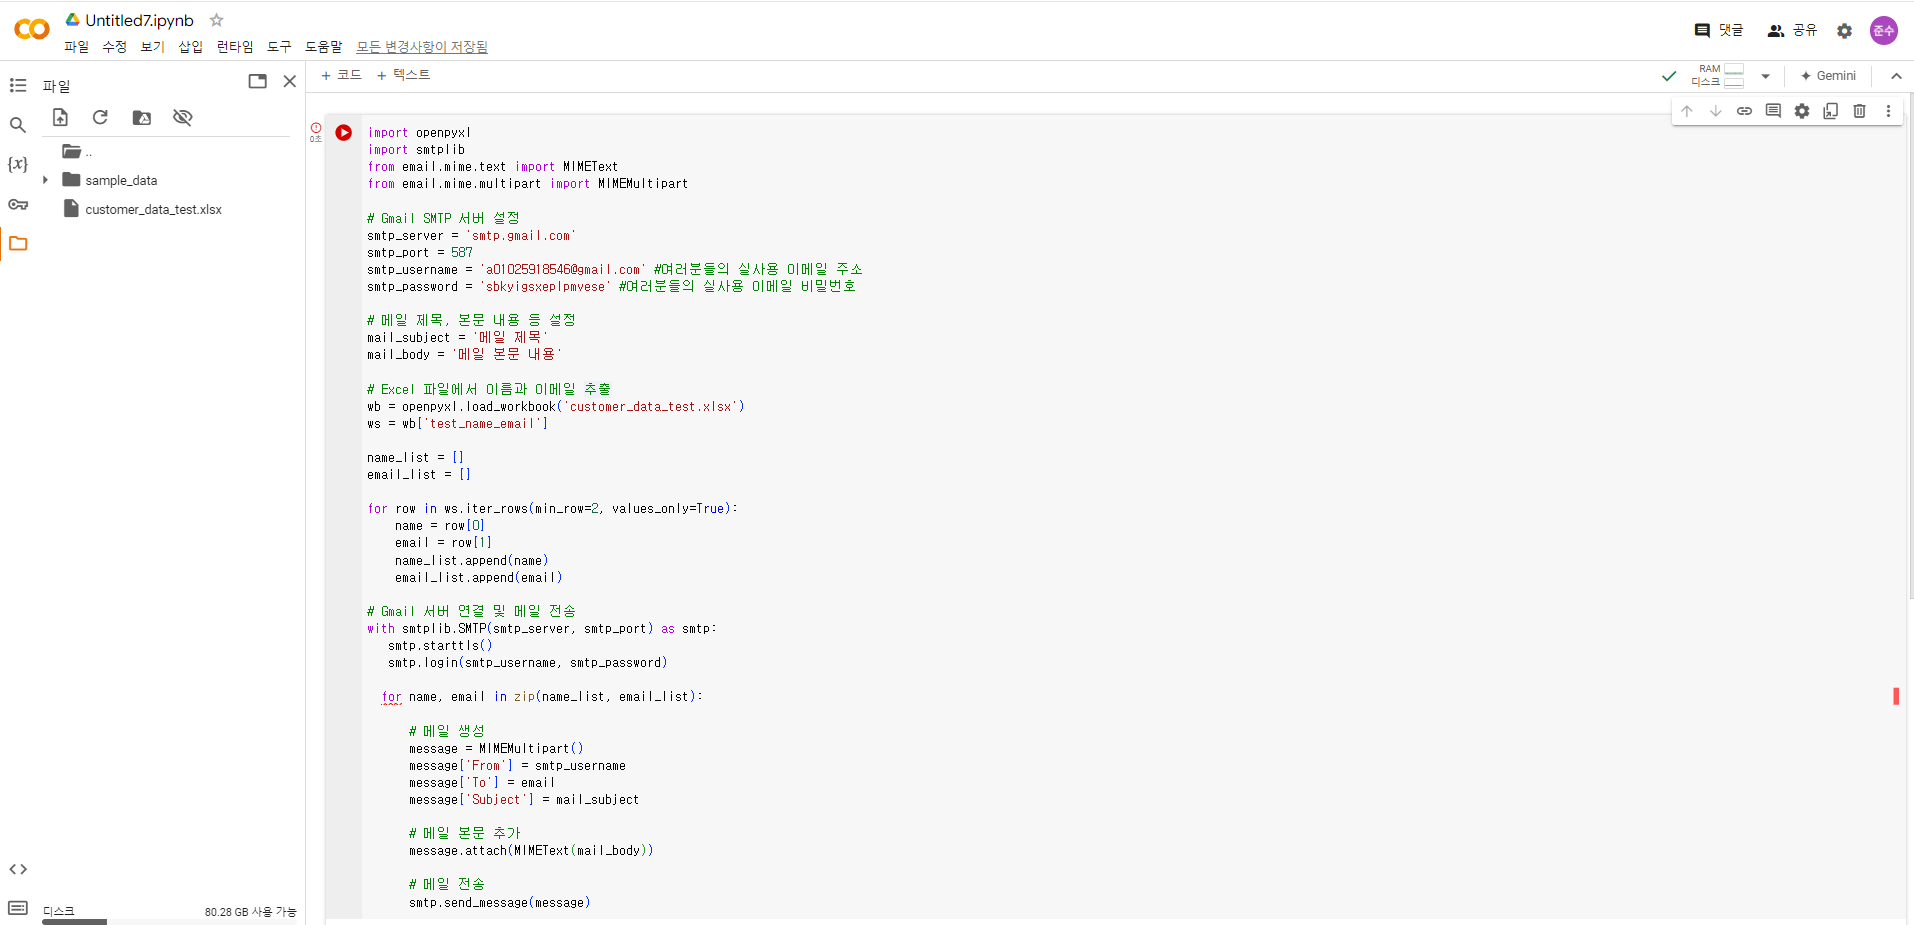The image size is (1914, 925).
Task: Click the smtp_port = 587 line
Action: (x=420, y=253)
